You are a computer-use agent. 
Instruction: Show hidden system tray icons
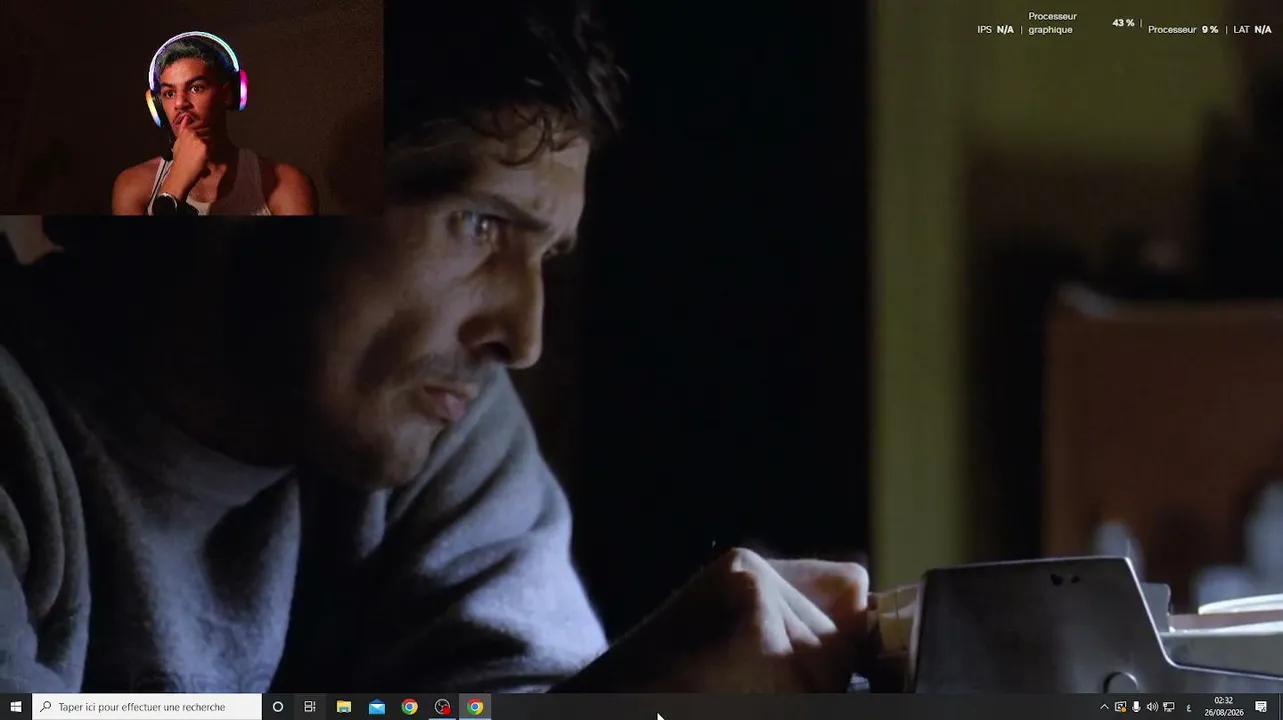coord(1104,707)
